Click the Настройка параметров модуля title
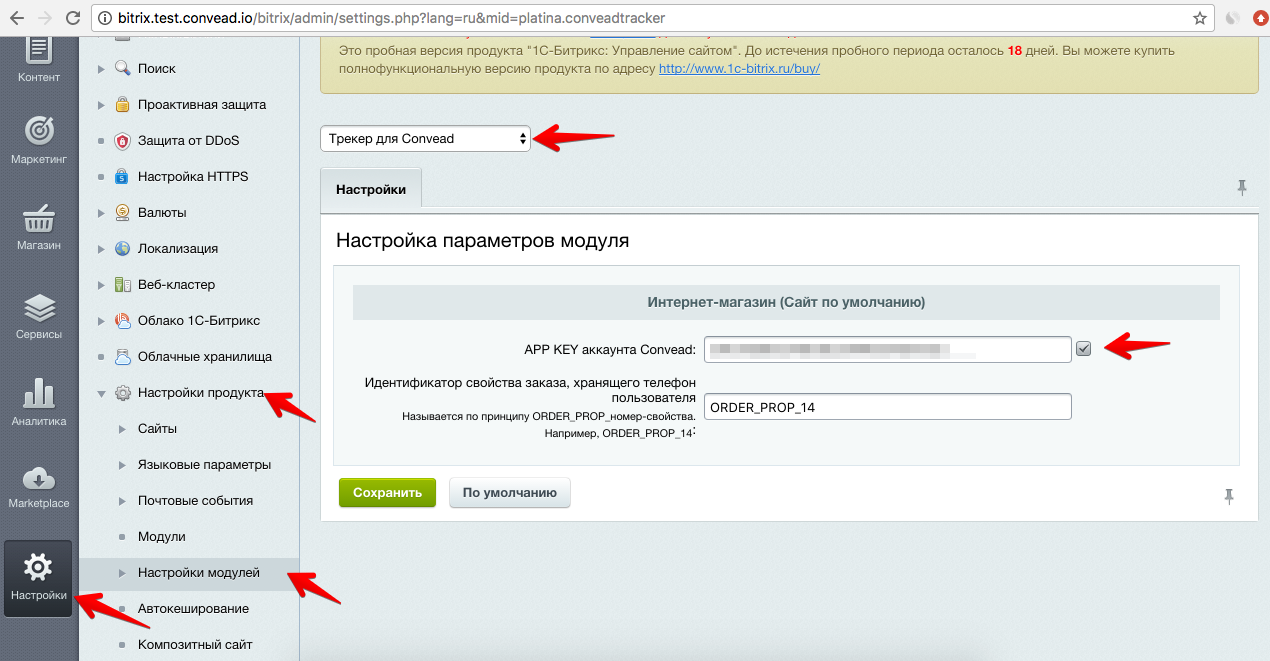 483,241
